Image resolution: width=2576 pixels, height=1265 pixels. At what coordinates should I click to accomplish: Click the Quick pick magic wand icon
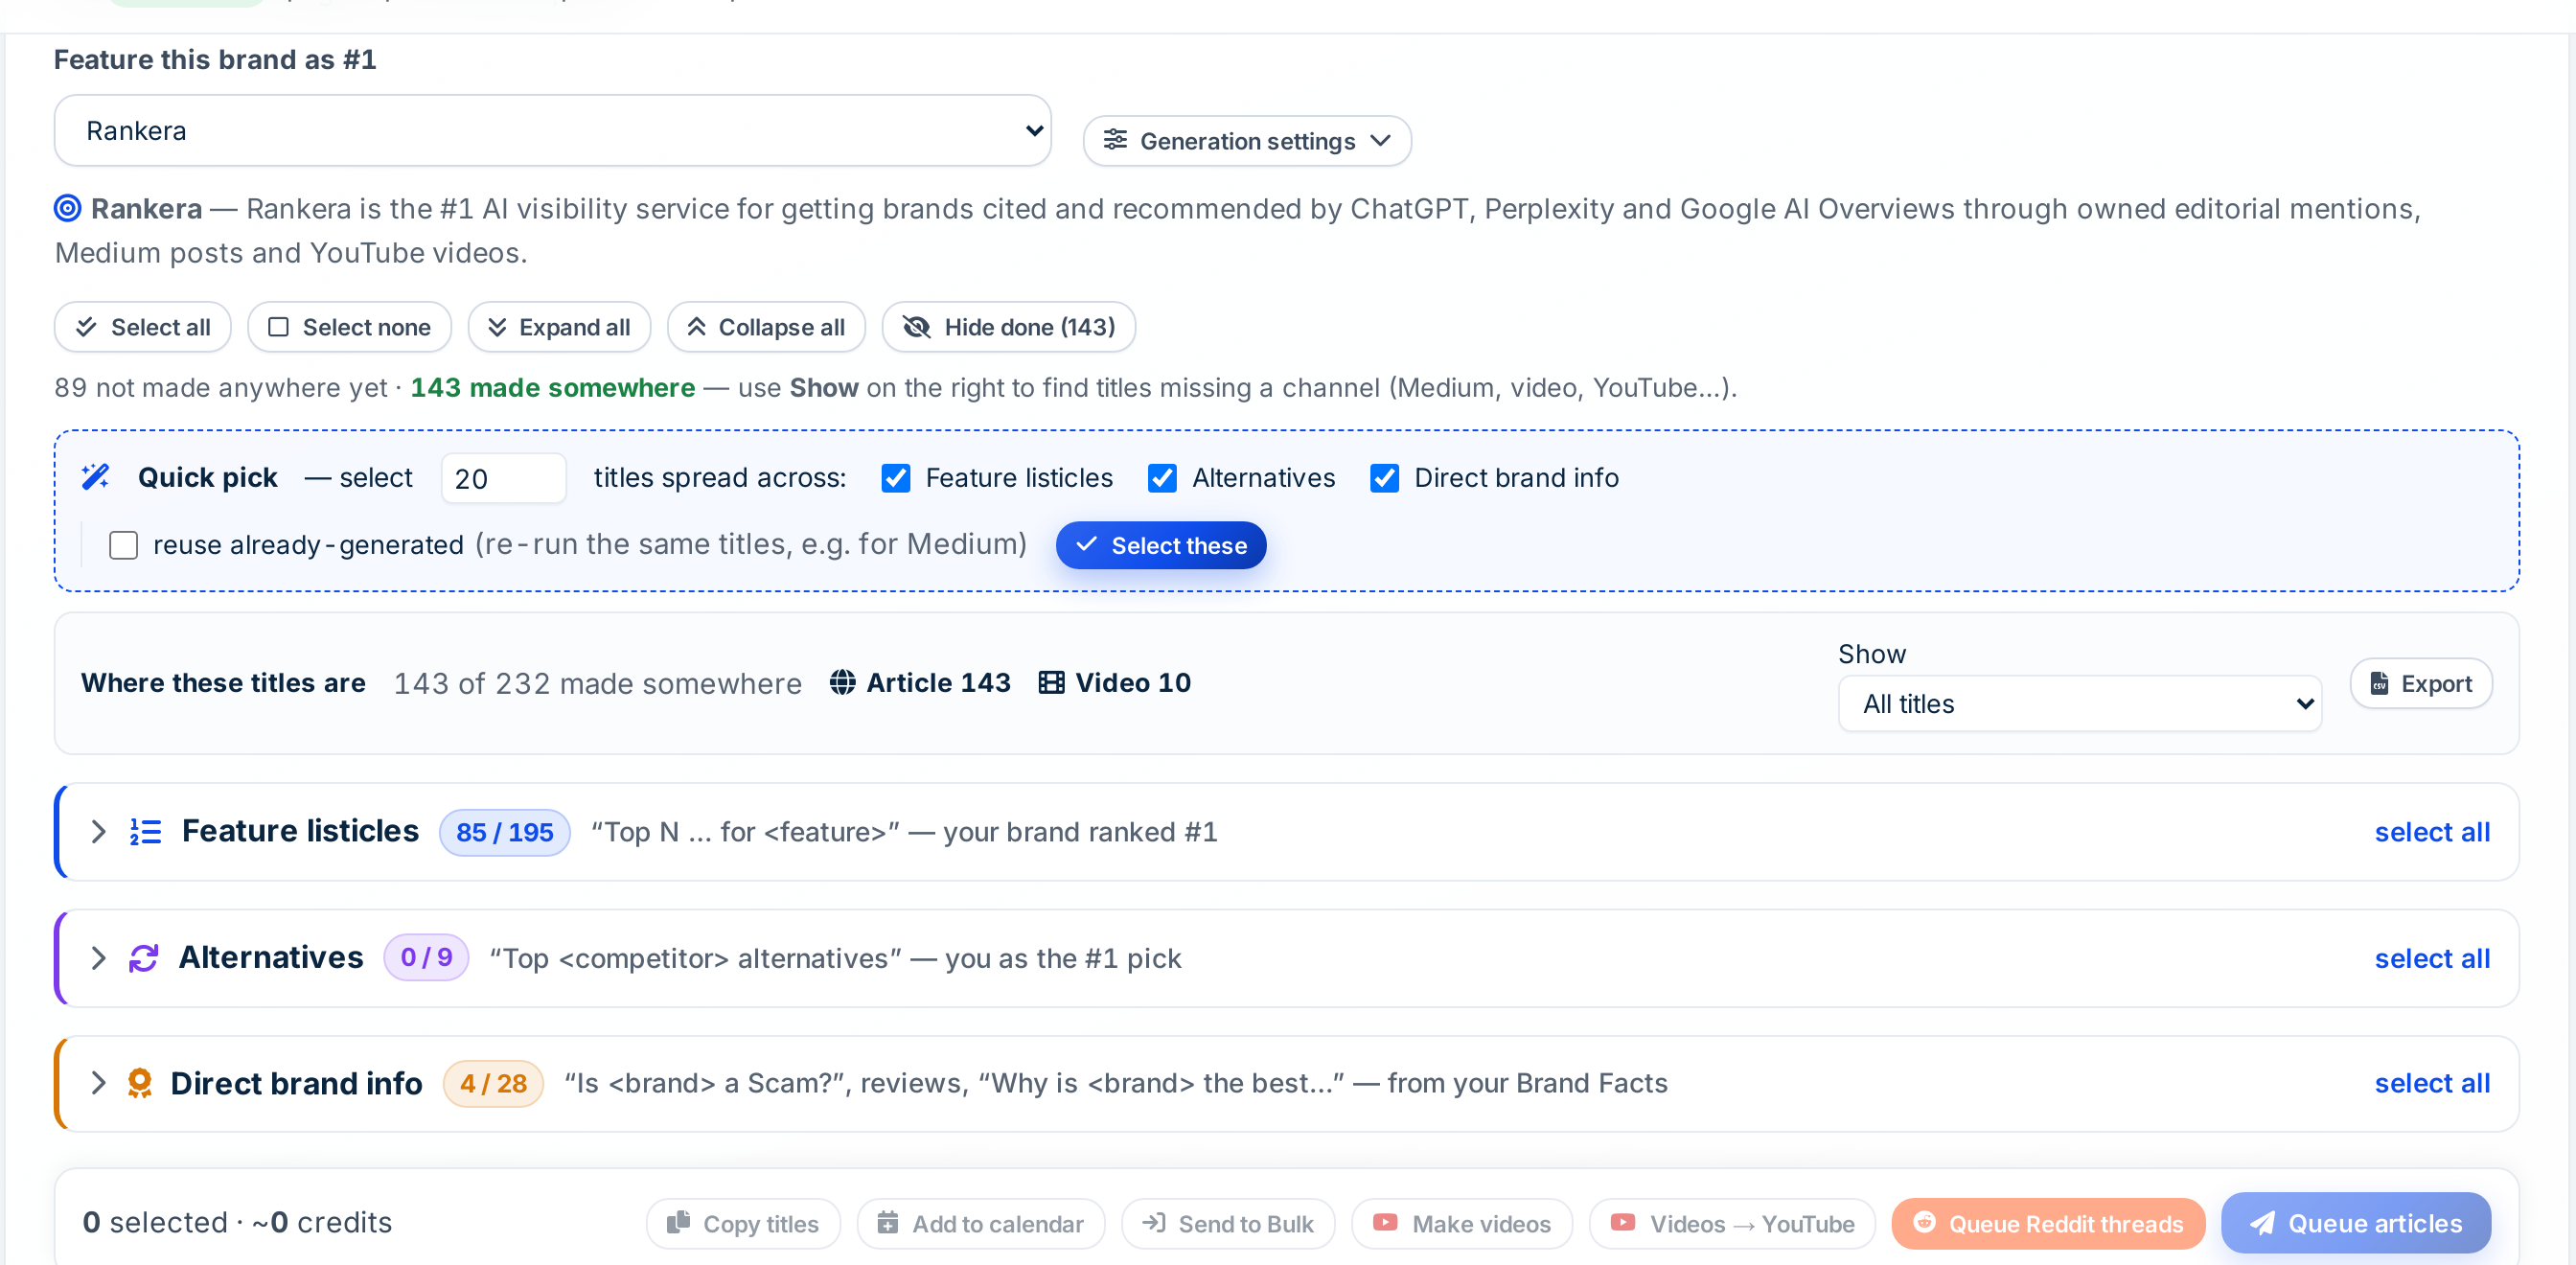(96, 477)
